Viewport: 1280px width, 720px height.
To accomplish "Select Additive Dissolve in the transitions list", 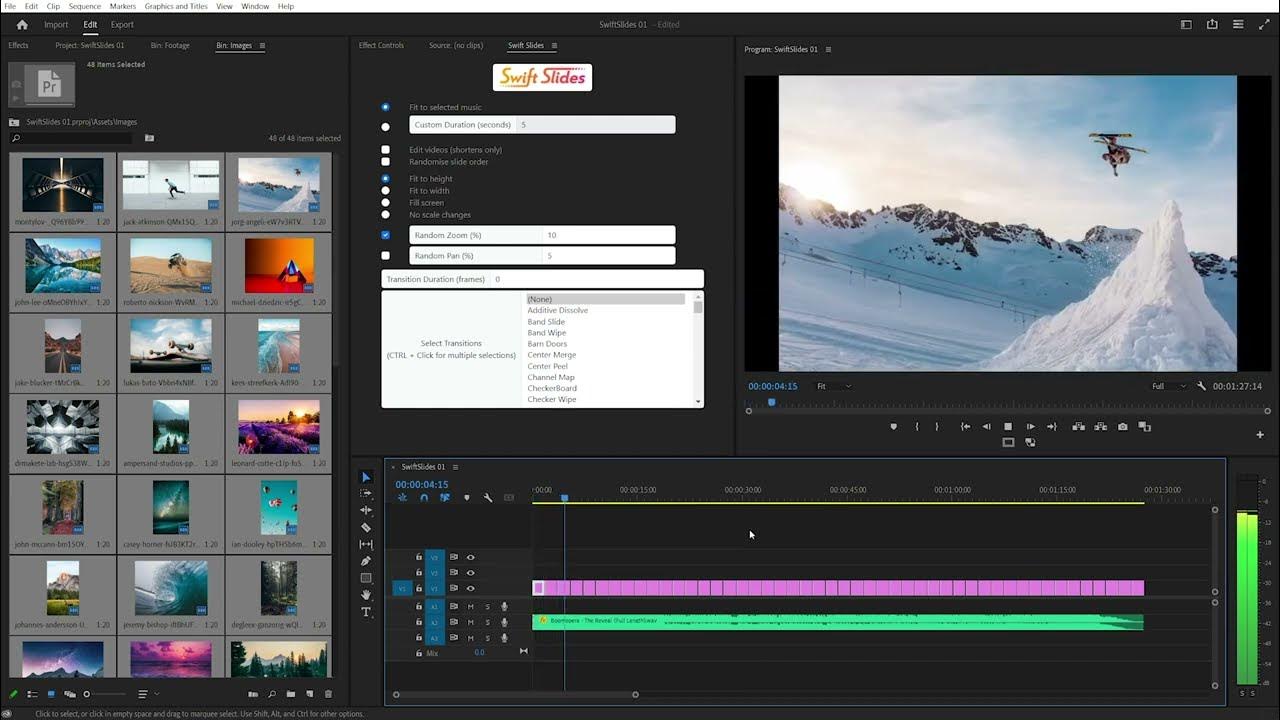I will 560,310.
